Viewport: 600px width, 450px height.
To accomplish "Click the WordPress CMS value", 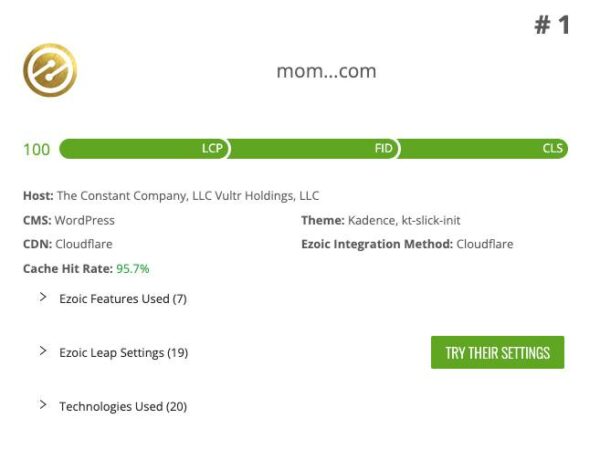I will coord(85,220).
